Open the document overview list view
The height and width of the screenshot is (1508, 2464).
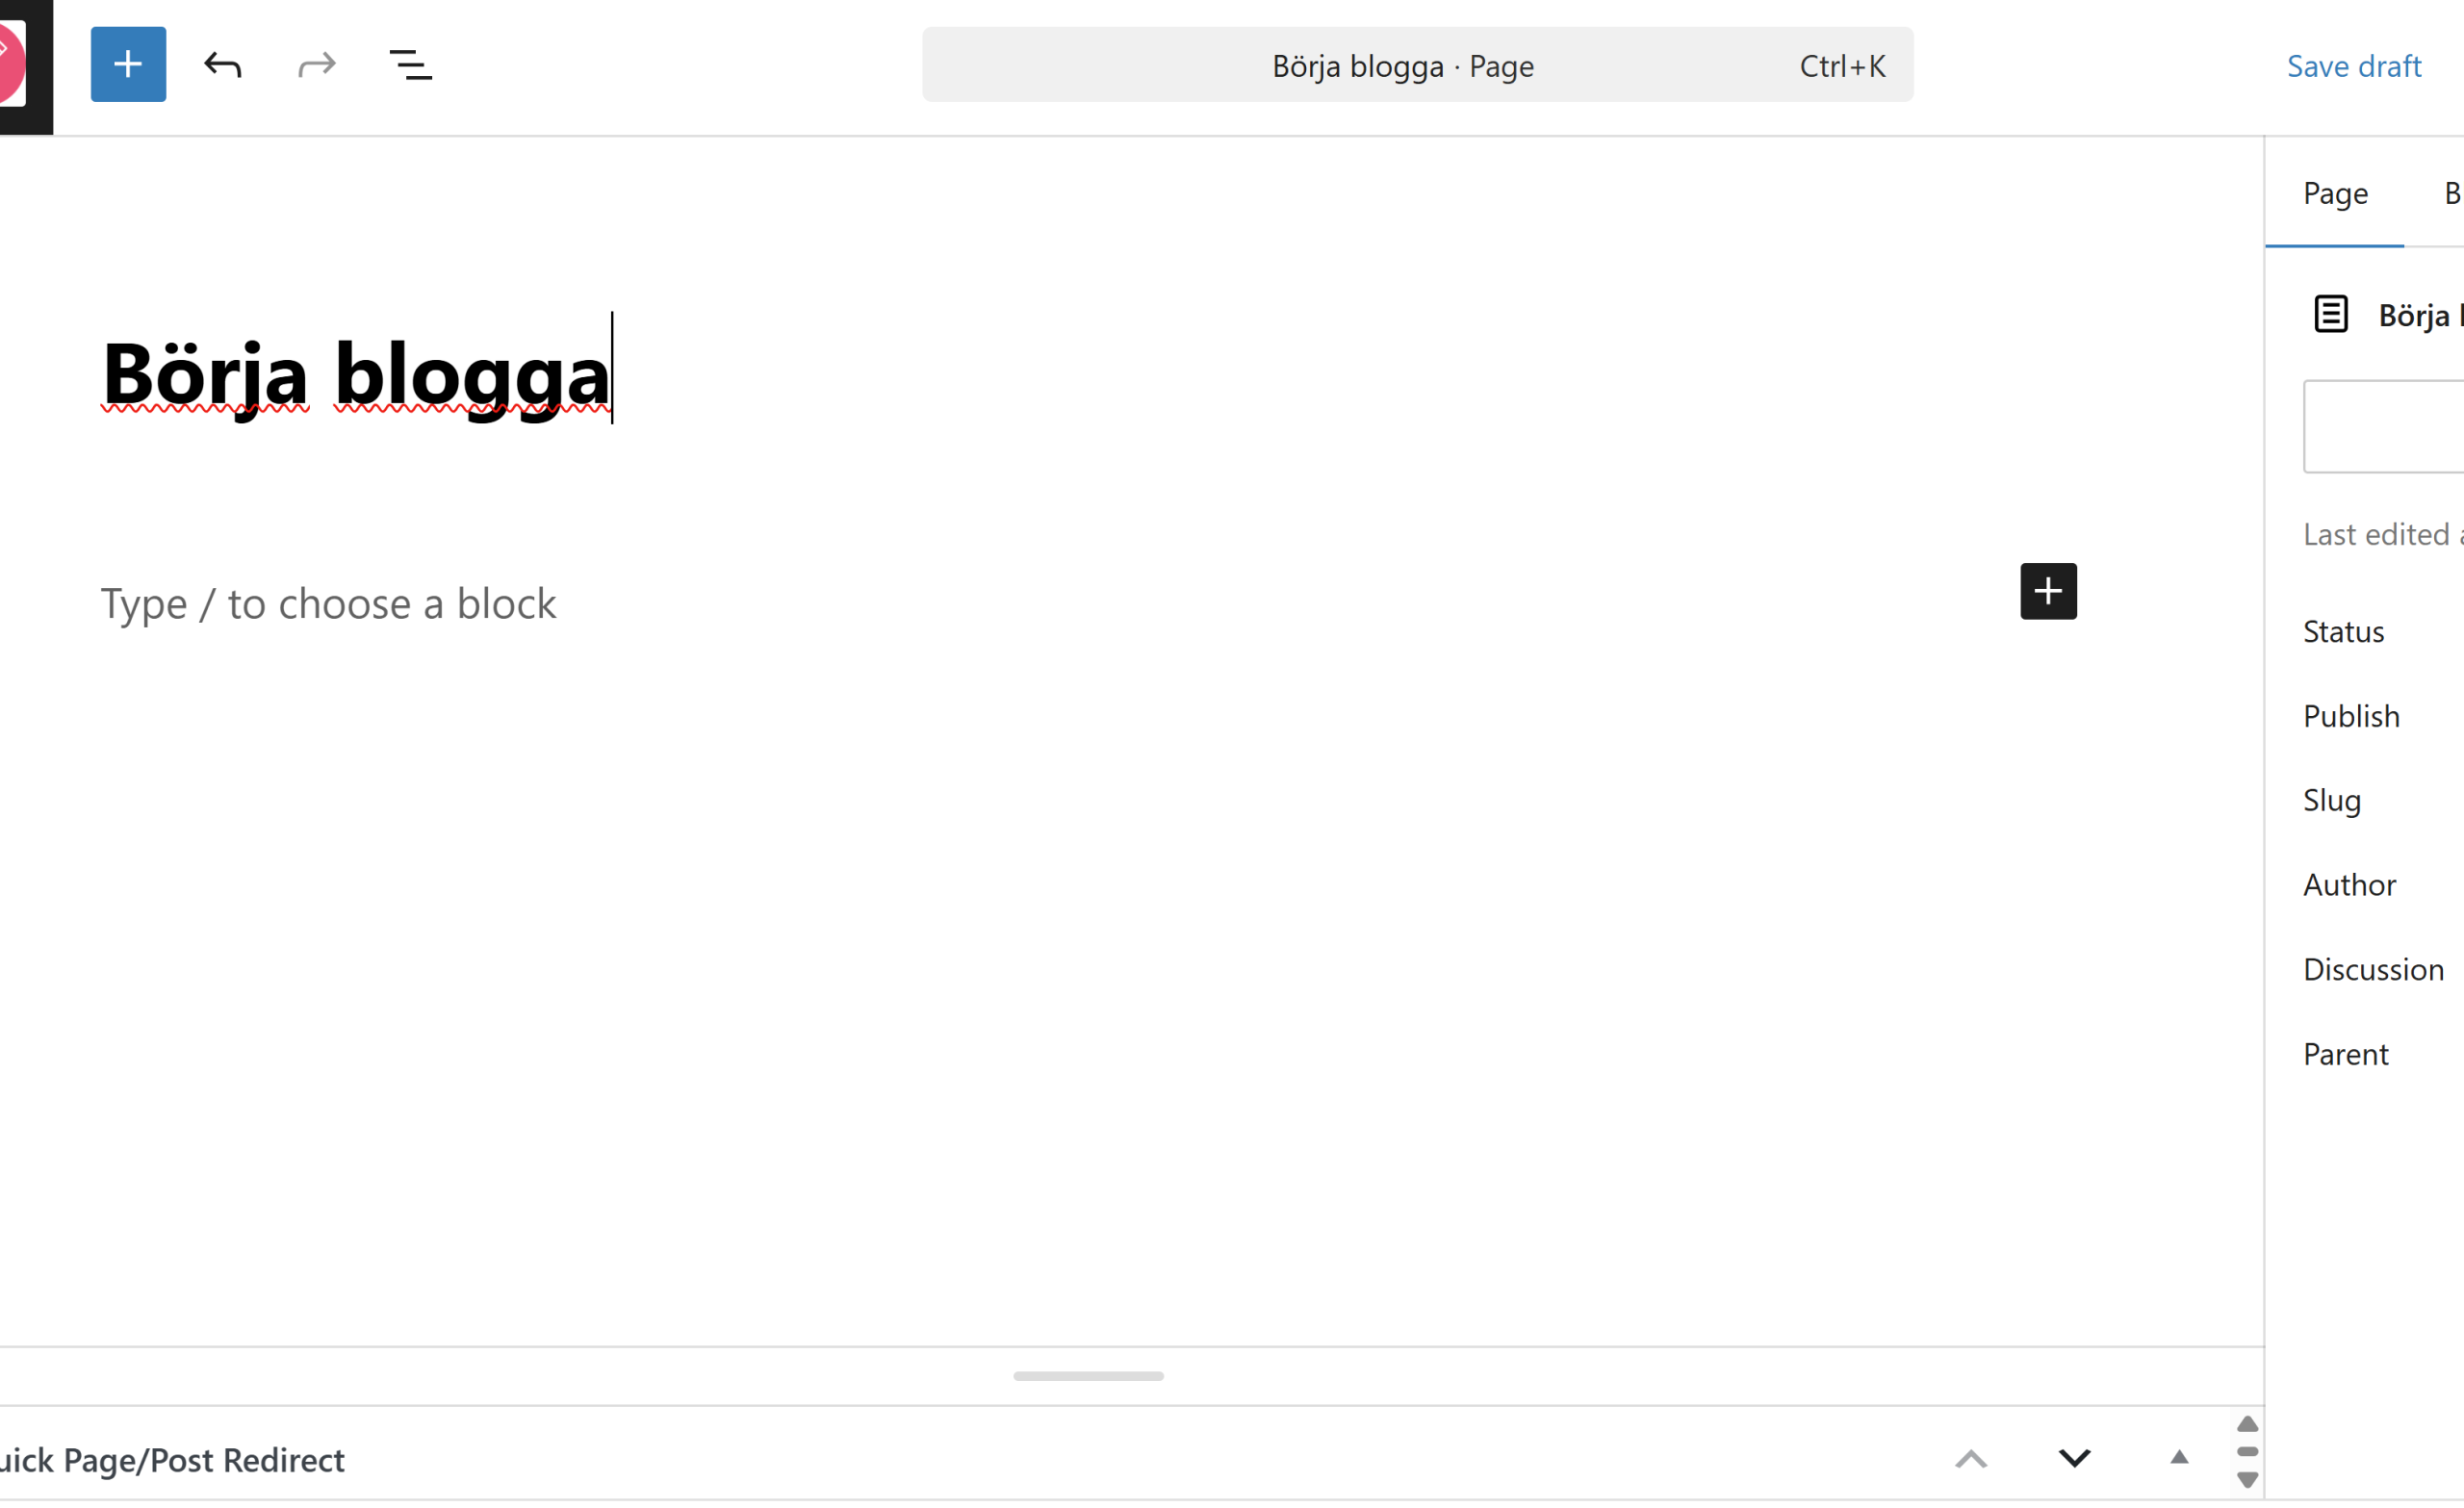[x=410, y=66]
